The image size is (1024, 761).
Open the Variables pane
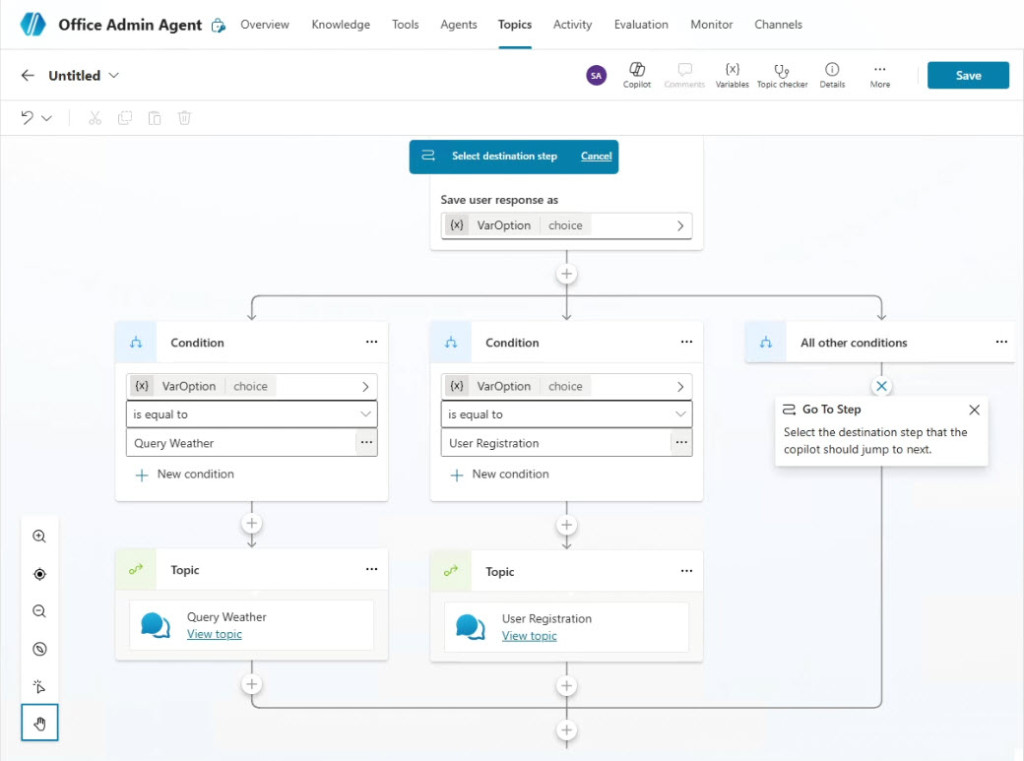(732, 75)
